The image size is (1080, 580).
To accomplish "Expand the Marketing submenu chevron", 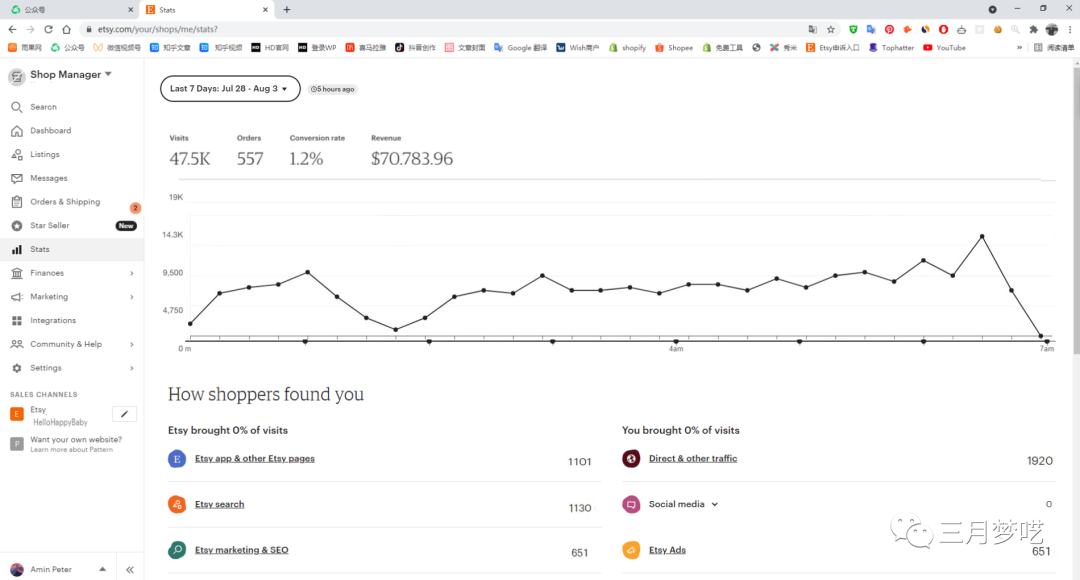I will (x=132, y=297).
